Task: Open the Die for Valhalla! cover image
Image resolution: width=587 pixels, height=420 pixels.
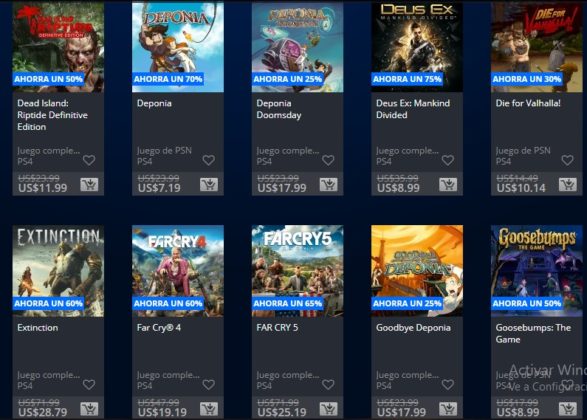Action: [537, 46]
